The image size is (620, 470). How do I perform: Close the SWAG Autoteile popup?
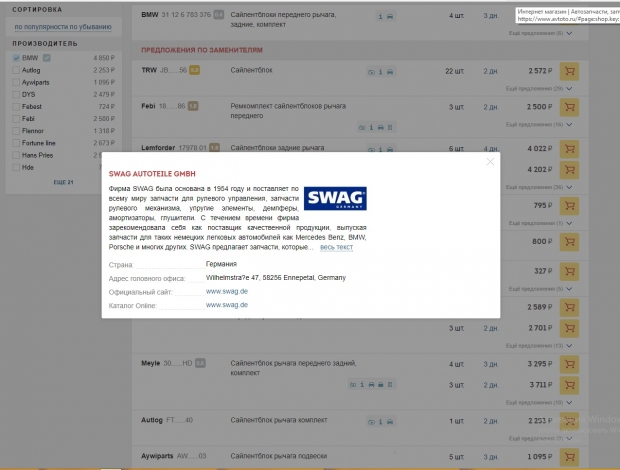[x=490, y=161]
